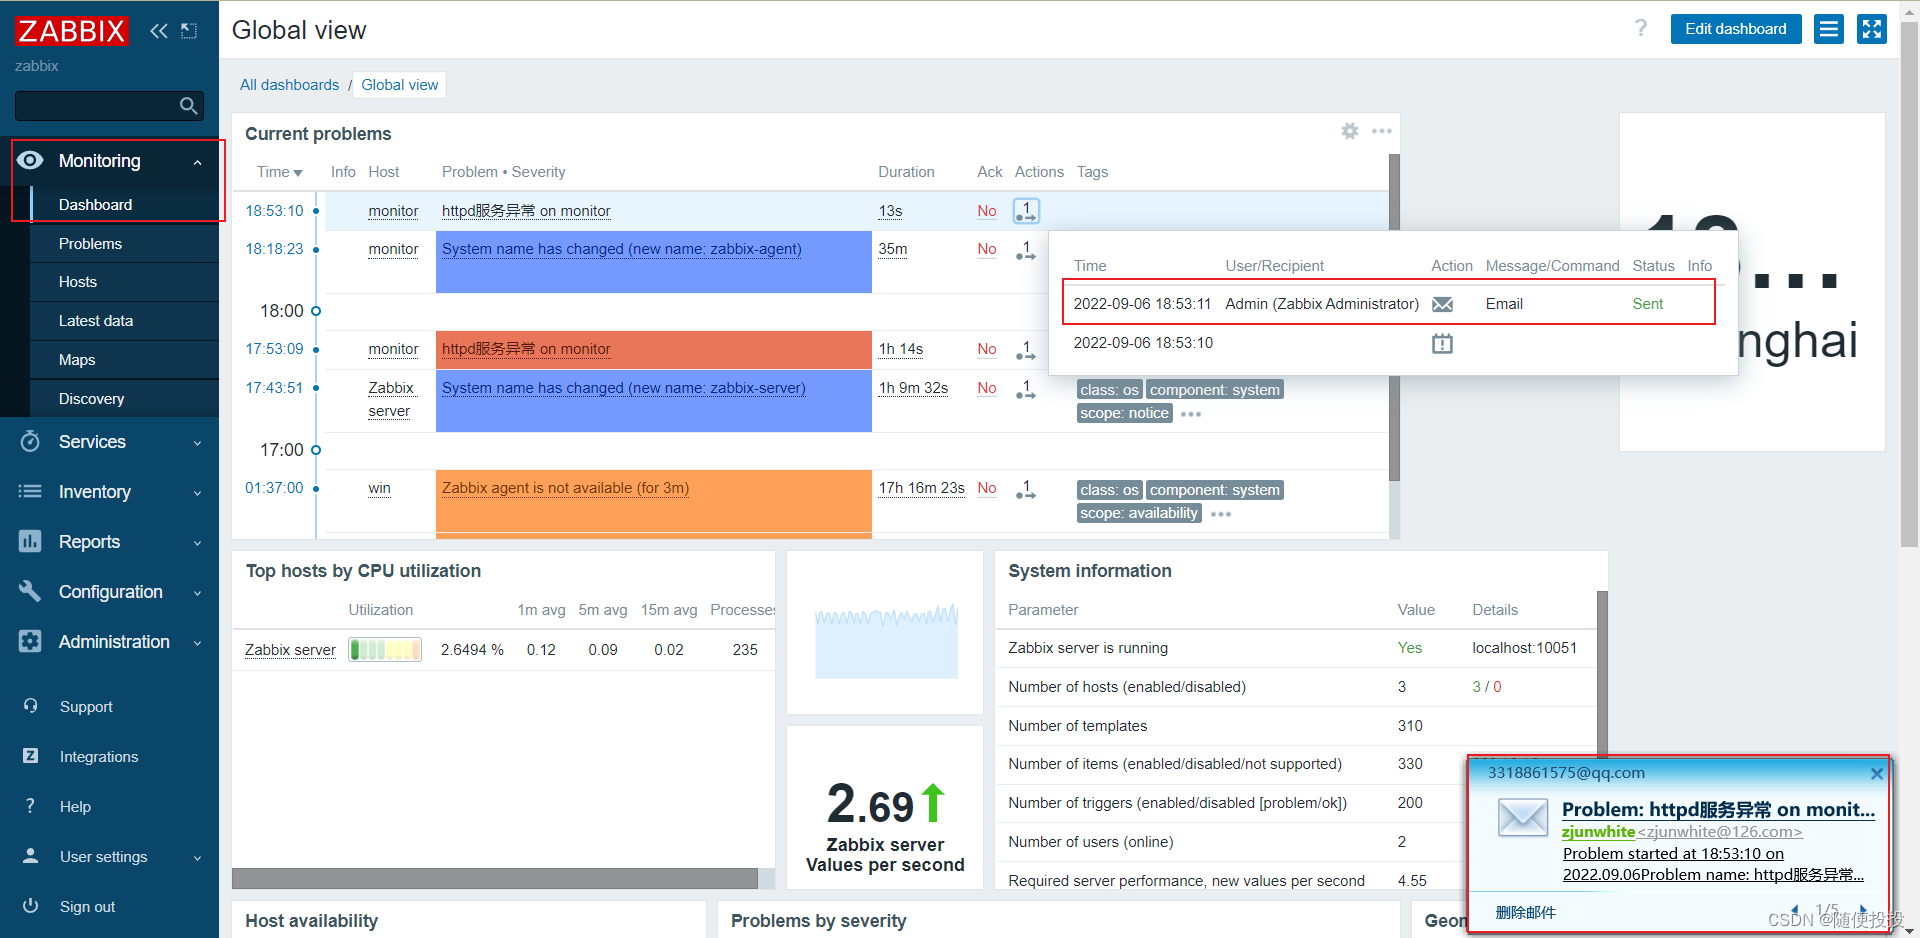This screenshot has height=938, width=1920.
Task: Open Current problems widget gear settings
Action: click(1350, 131)
